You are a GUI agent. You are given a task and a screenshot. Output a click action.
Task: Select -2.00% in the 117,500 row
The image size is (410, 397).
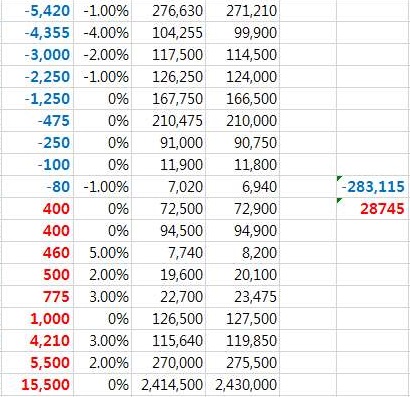click(102, 55)
